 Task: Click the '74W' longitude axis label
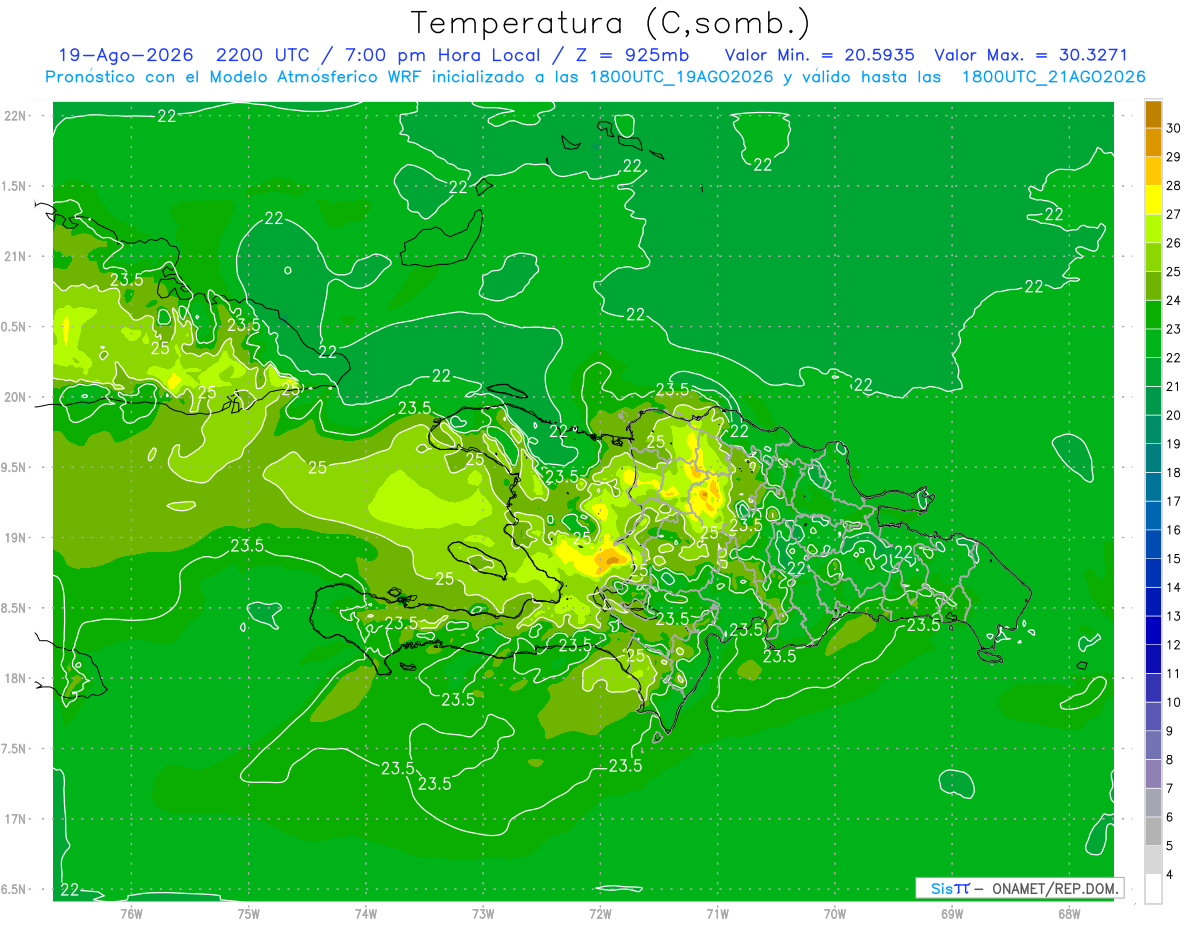click(x=365, y=913)
